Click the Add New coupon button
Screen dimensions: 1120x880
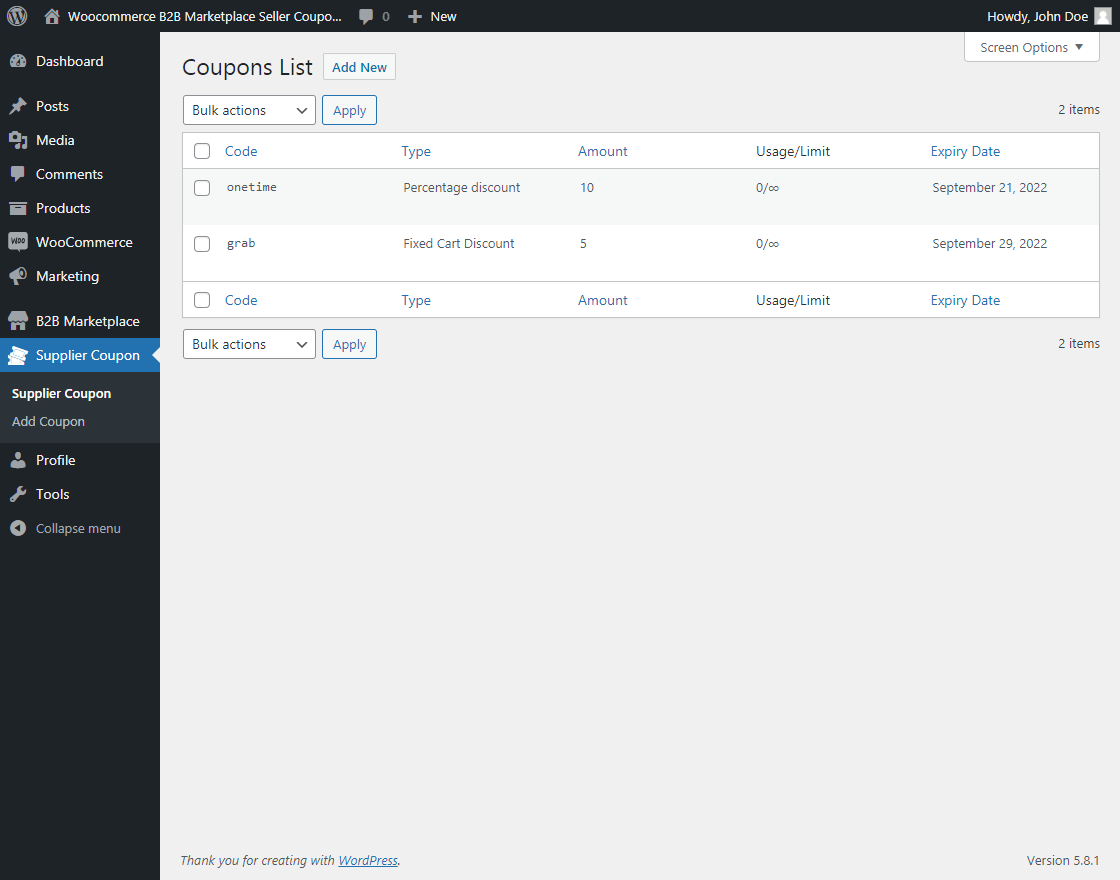point(359,67)
